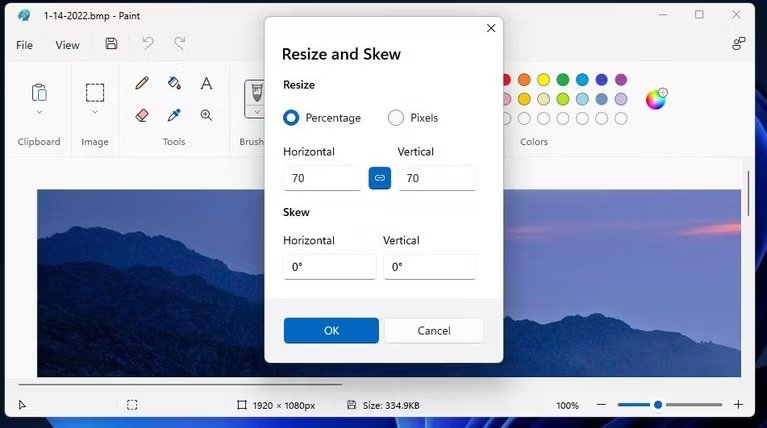Click the Skew Vertical degrees field
The width and height of the screenshot is (767, 428).
point(429,267)
